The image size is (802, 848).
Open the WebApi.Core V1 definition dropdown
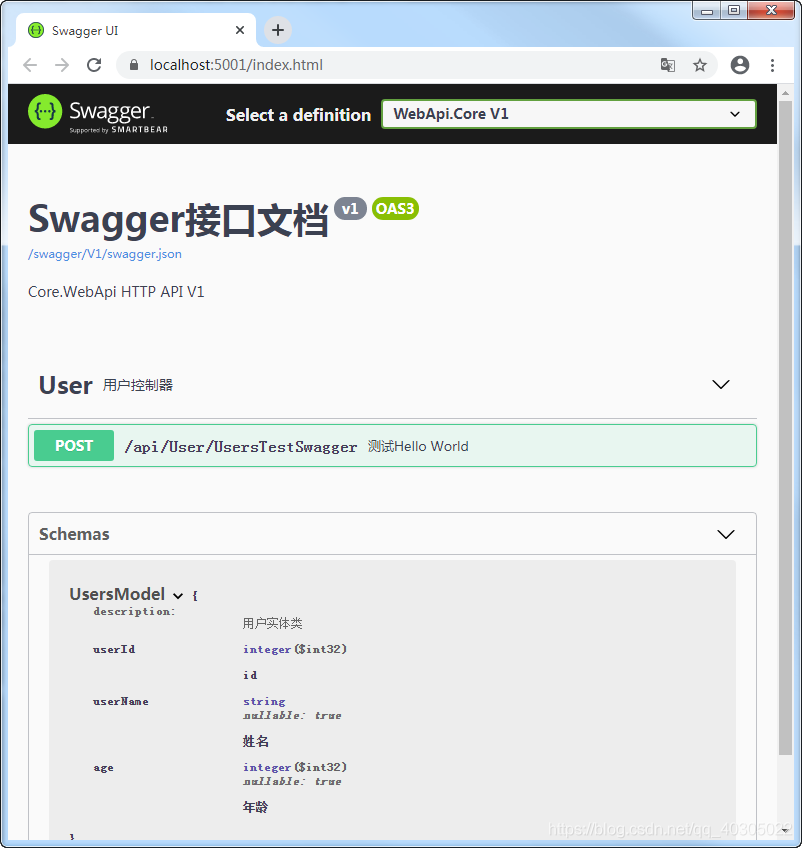pos(568,114)
